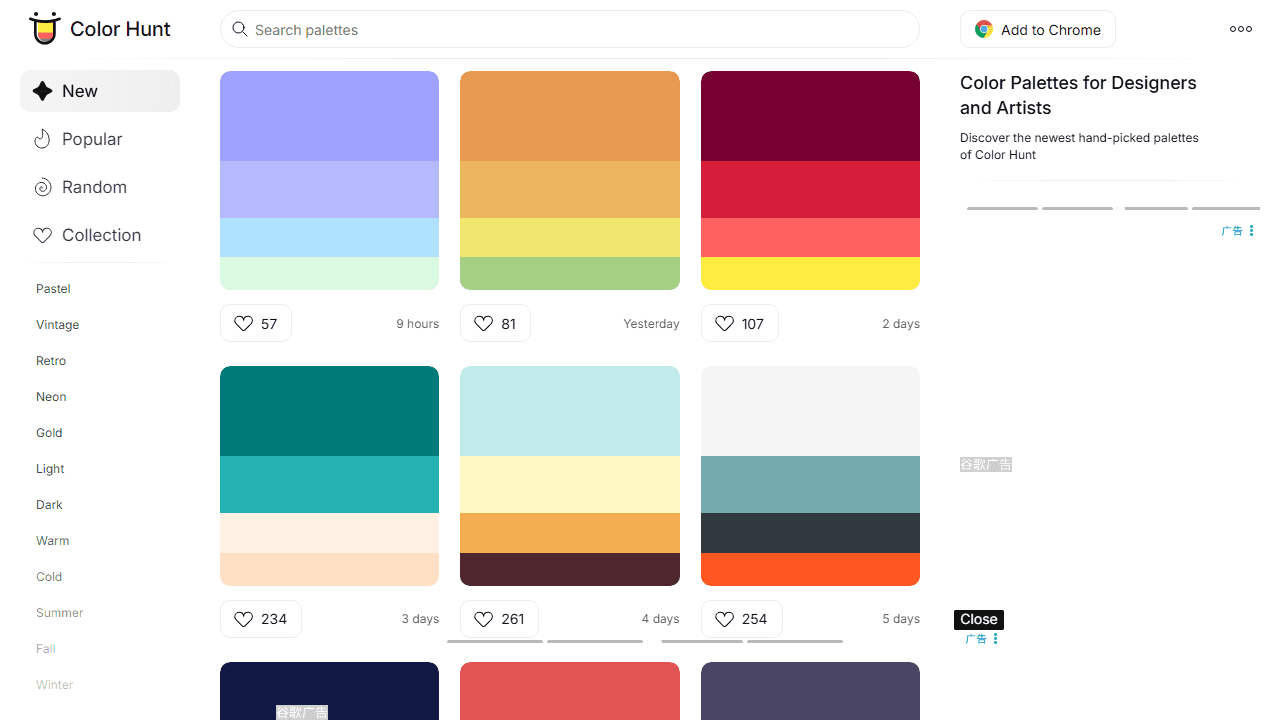Click the bright orange bottom swatch
The height and width of the screenshot is (720, 1280).
pos(810,569)
